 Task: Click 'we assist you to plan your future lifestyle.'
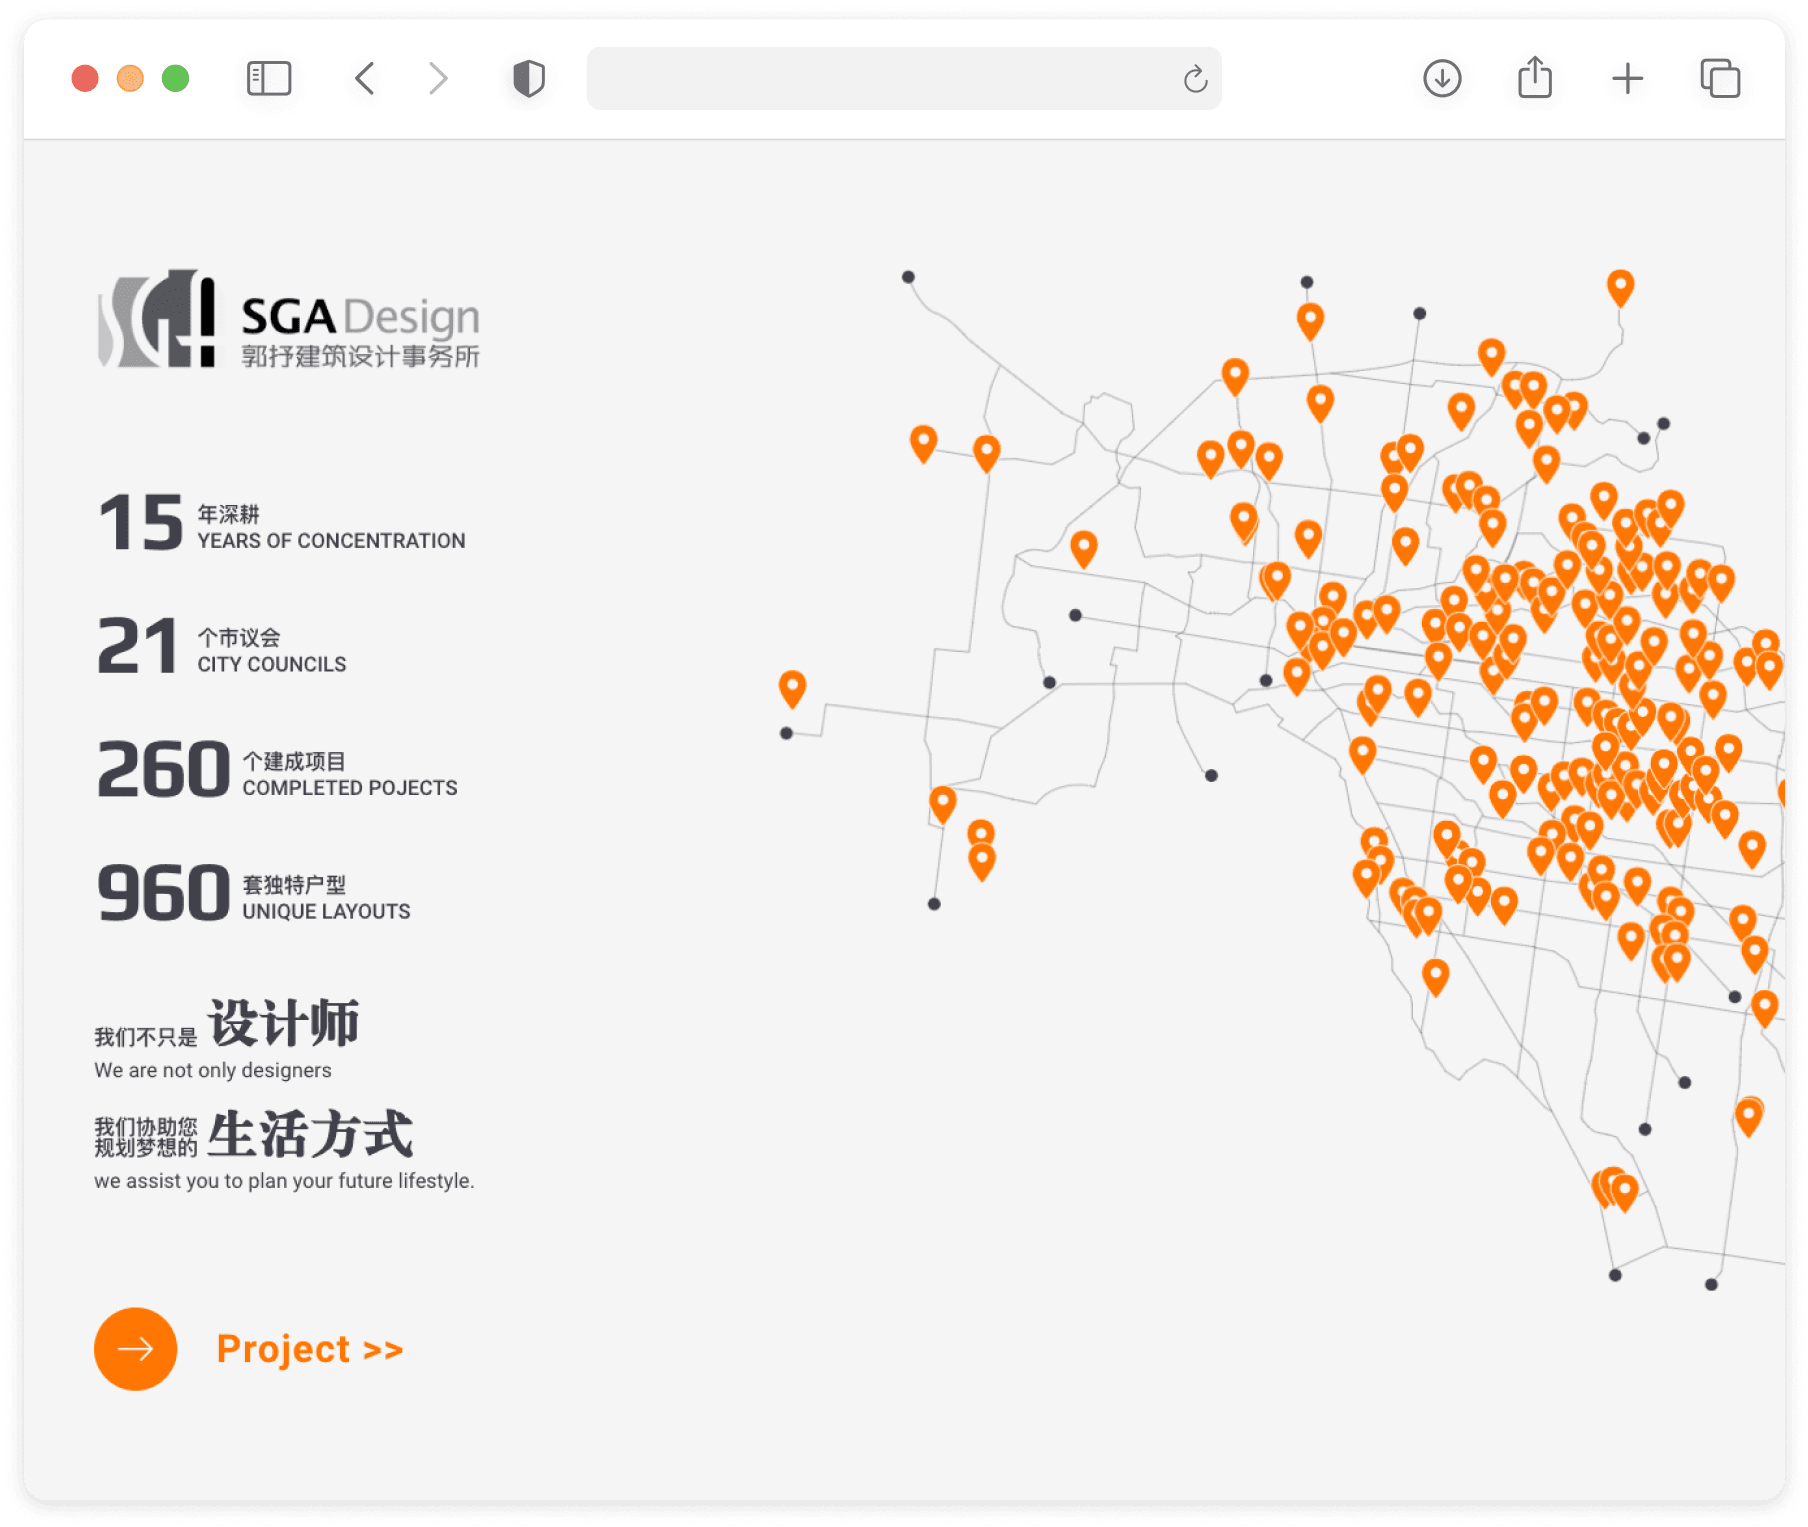pos(284,1181)
